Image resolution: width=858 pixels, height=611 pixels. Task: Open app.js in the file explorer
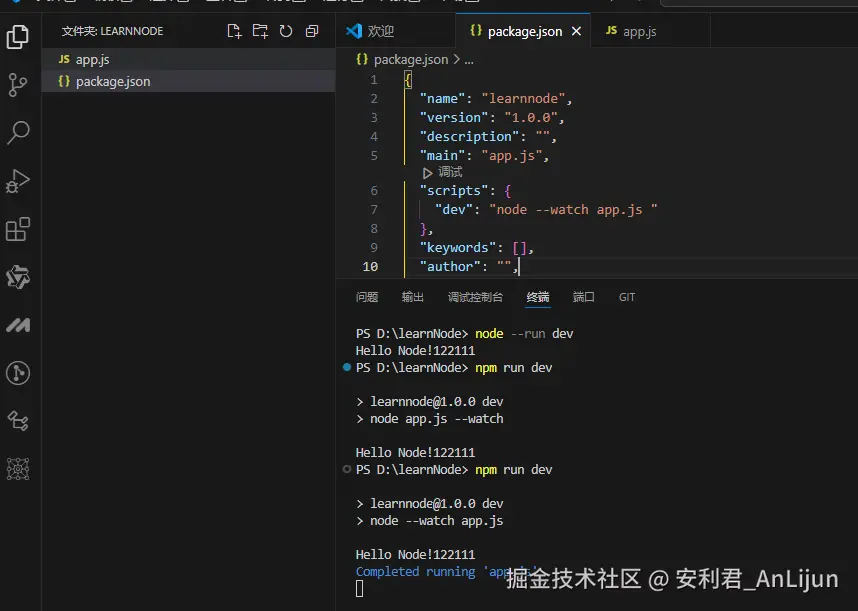tap(188, 59)
